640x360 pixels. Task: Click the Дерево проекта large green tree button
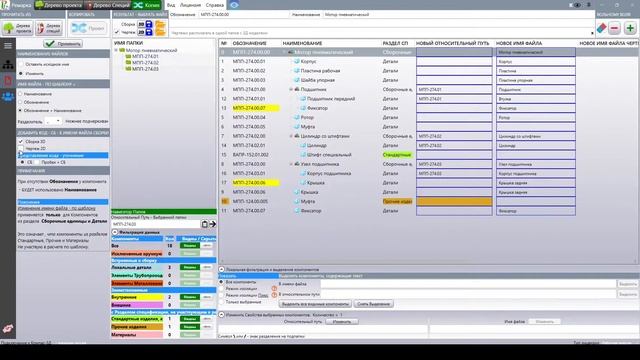(x=18, y=28)
